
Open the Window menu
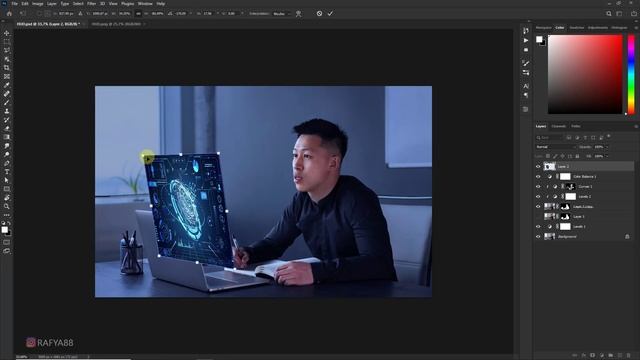pyautogui.click(x=145, y=4)
